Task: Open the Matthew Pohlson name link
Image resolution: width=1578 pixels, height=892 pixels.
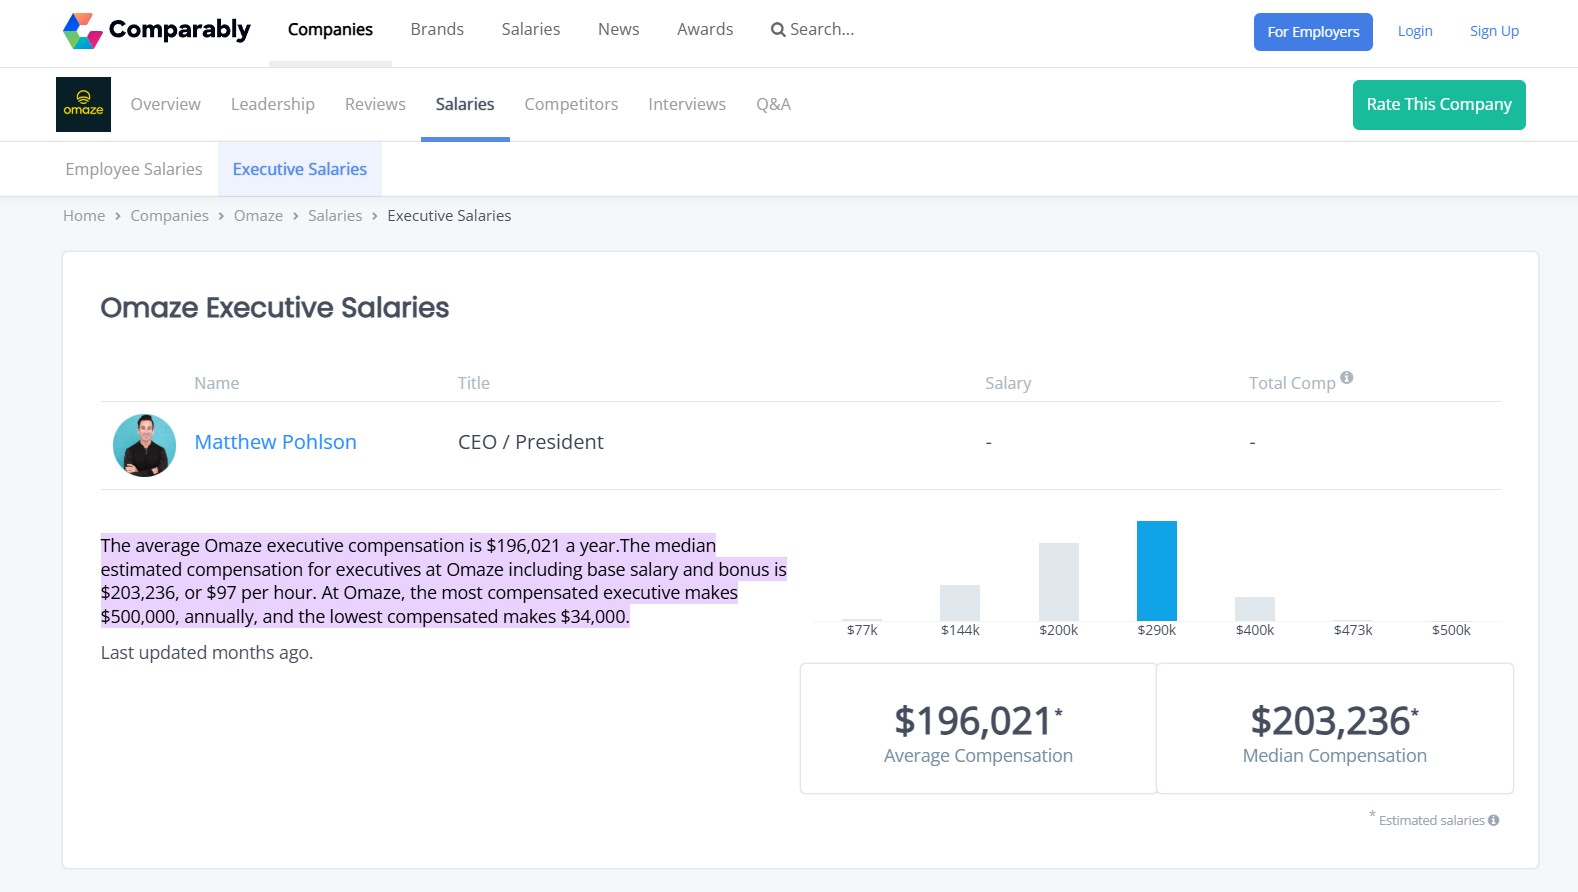Action: click(275, 442)
